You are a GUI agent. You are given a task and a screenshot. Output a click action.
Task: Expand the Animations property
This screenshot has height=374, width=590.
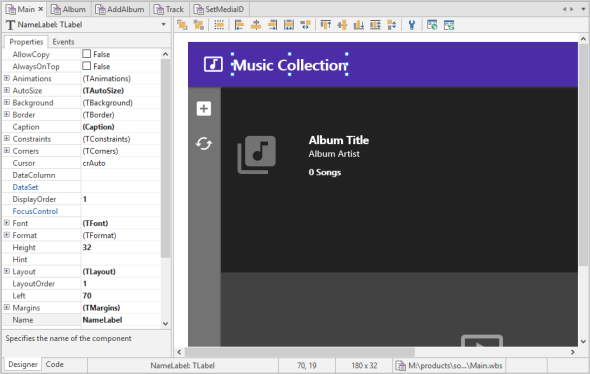click(x=7, y=78)
